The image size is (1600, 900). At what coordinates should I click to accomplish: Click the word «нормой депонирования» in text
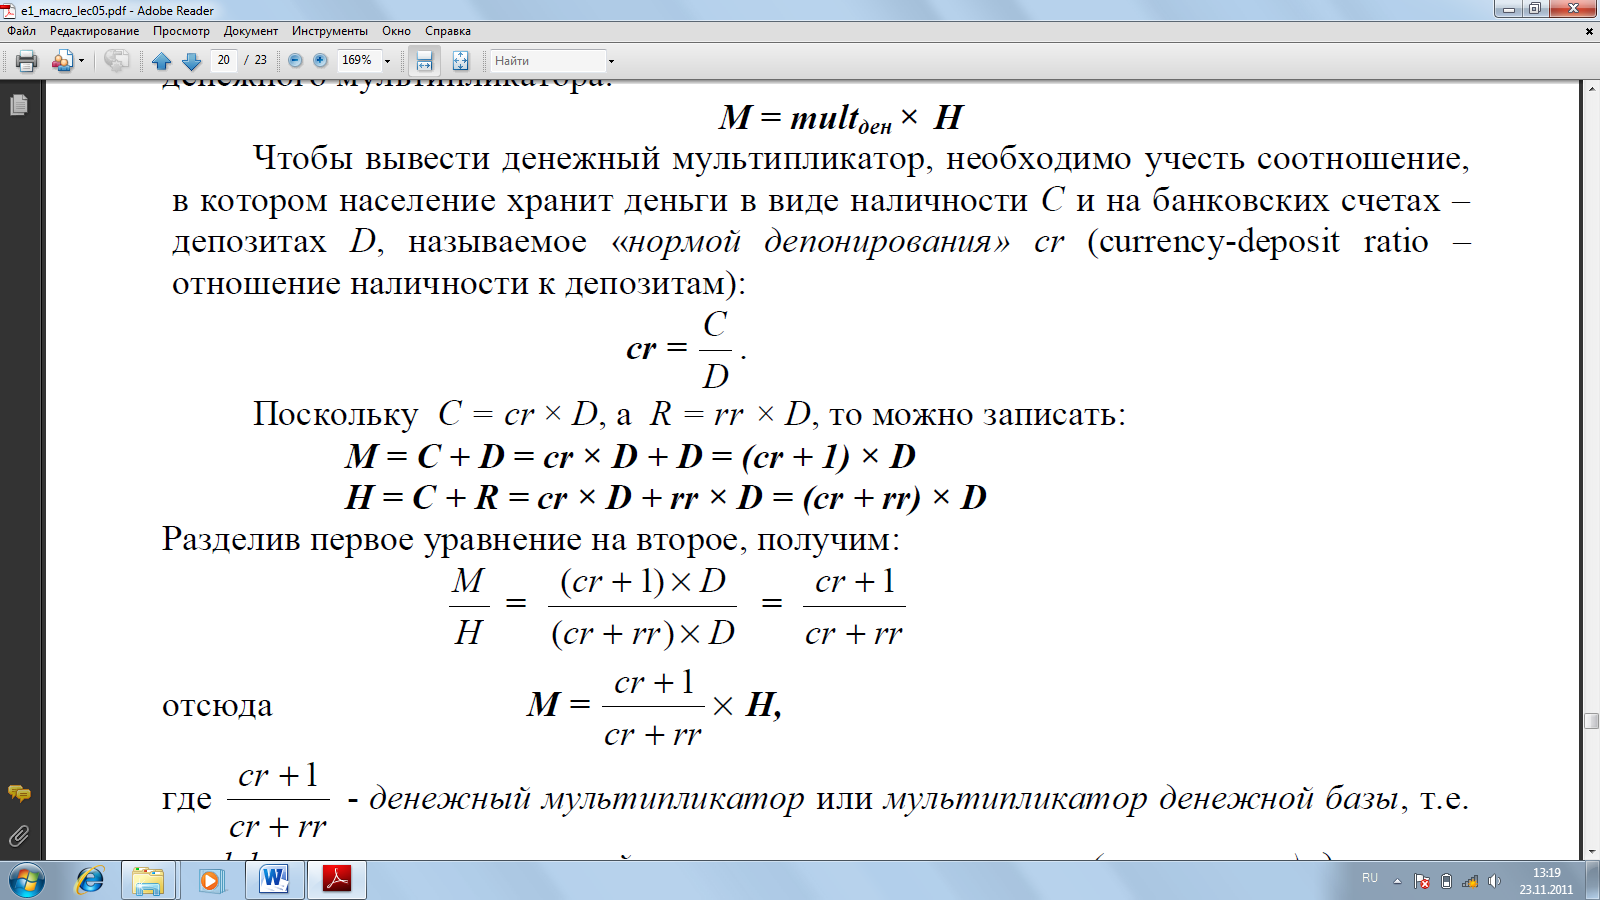coord(811,242)
